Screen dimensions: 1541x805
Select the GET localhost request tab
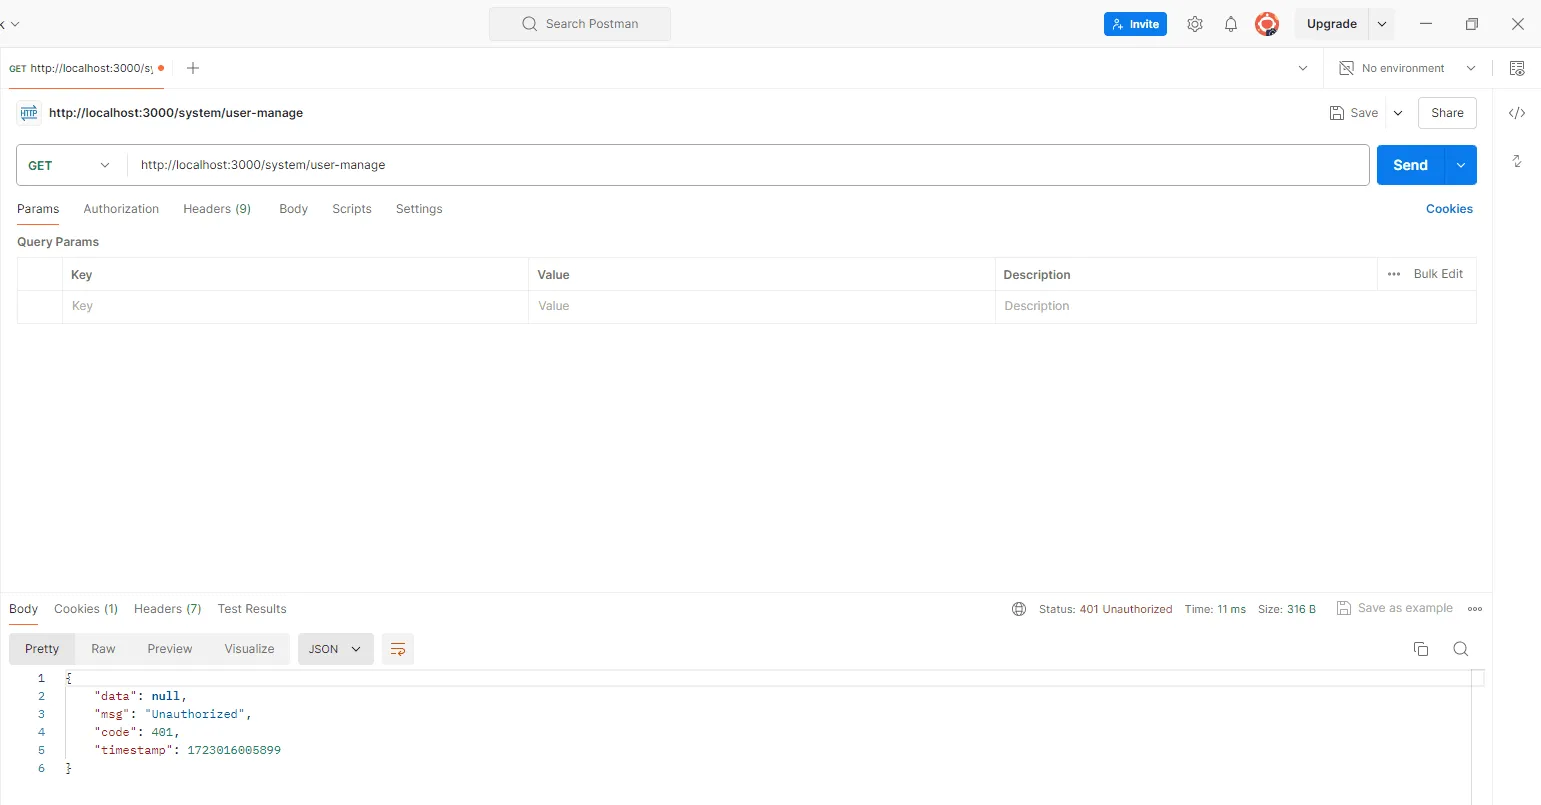click(x=86, y=68)
